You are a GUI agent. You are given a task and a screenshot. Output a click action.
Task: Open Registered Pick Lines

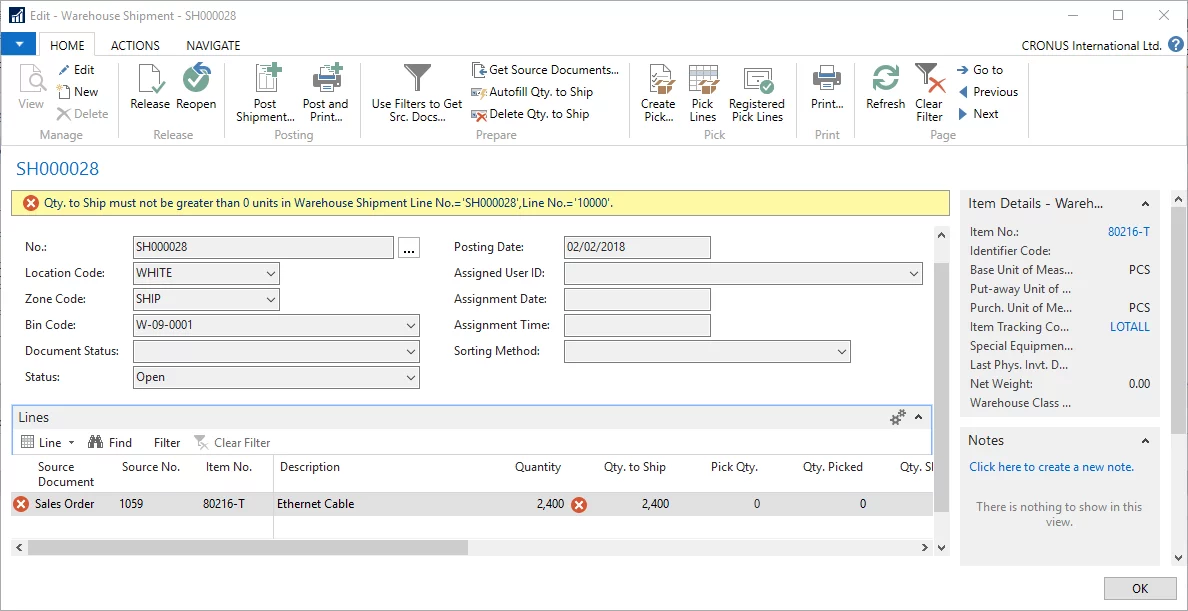757,92
